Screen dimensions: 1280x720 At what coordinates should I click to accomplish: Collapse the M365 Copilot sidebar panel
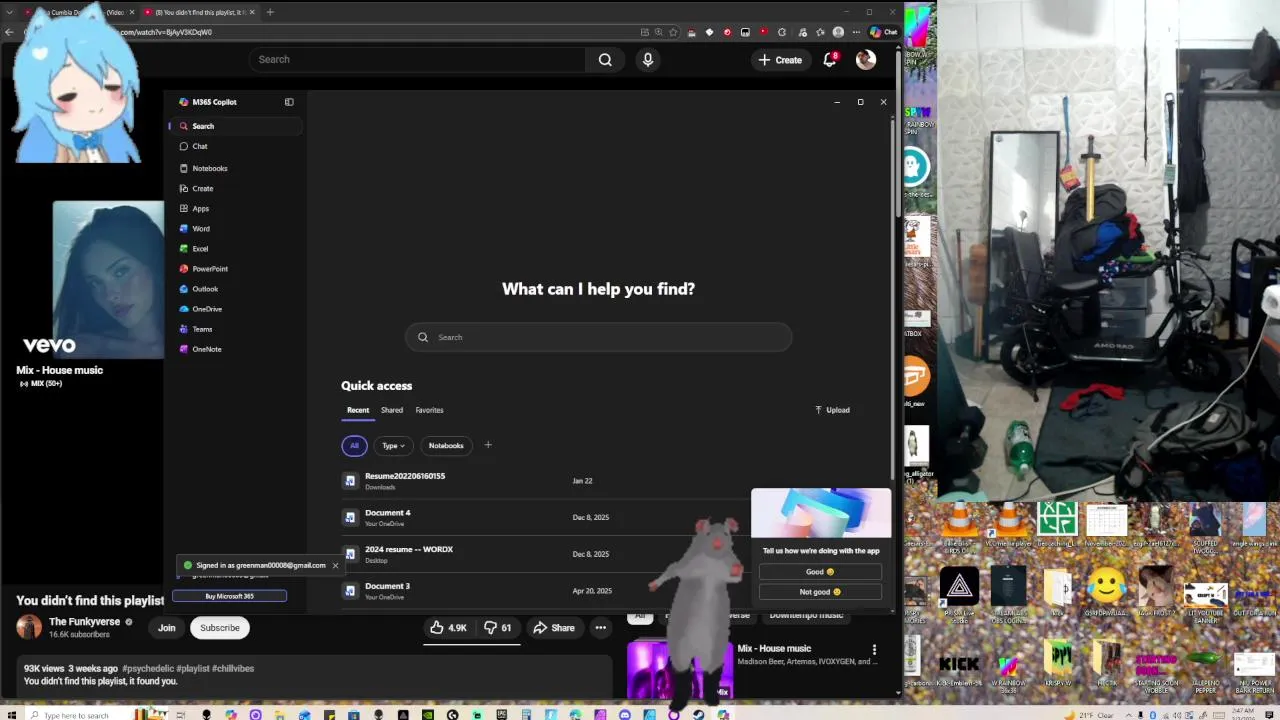point(289,102)
